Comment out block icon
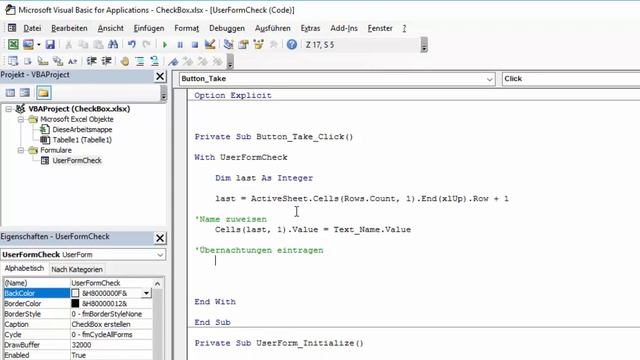640x360 pixels. 140,61
